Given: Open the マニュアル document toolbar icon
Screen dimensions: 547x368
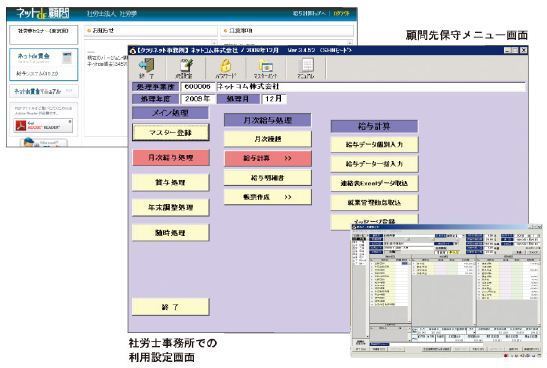Looking at the screenshot, I should tap(306, 68).
